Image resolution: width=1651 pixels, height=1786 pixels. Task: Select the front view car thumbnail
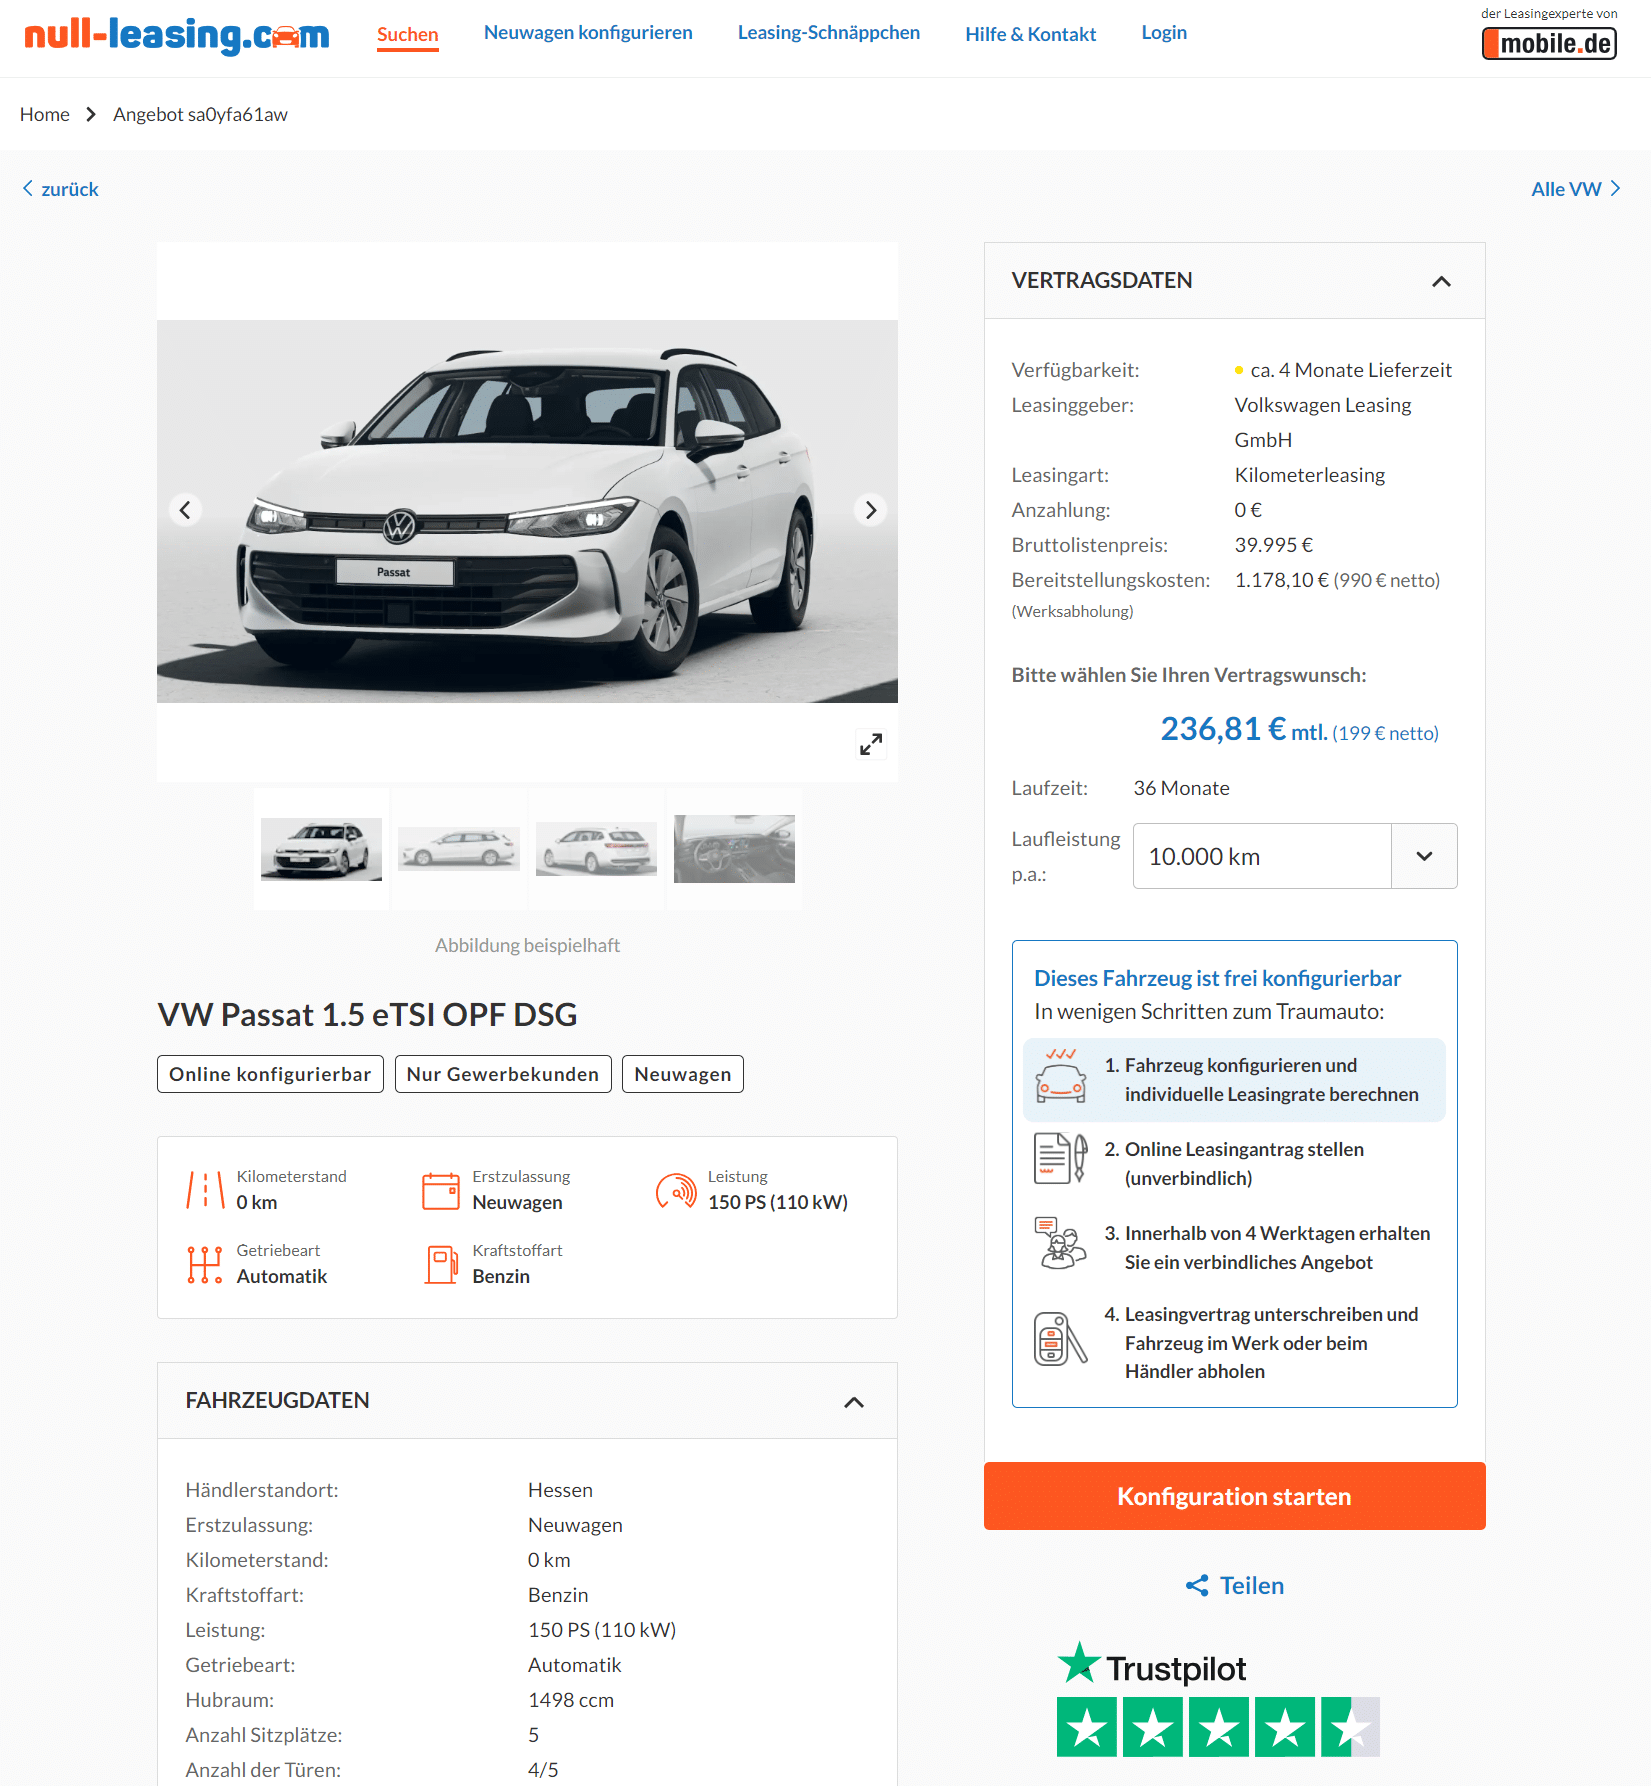[321, 849]
